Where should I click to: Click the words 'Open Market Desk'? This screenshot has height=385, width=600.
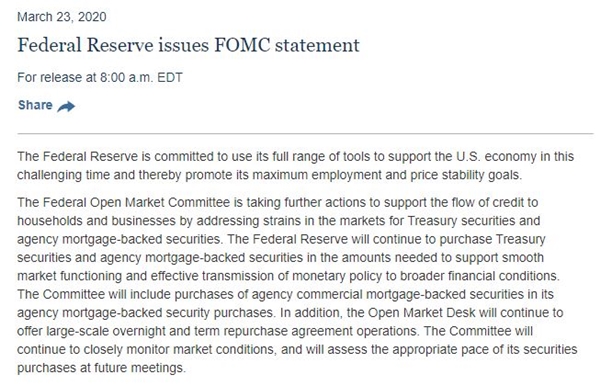421,313
